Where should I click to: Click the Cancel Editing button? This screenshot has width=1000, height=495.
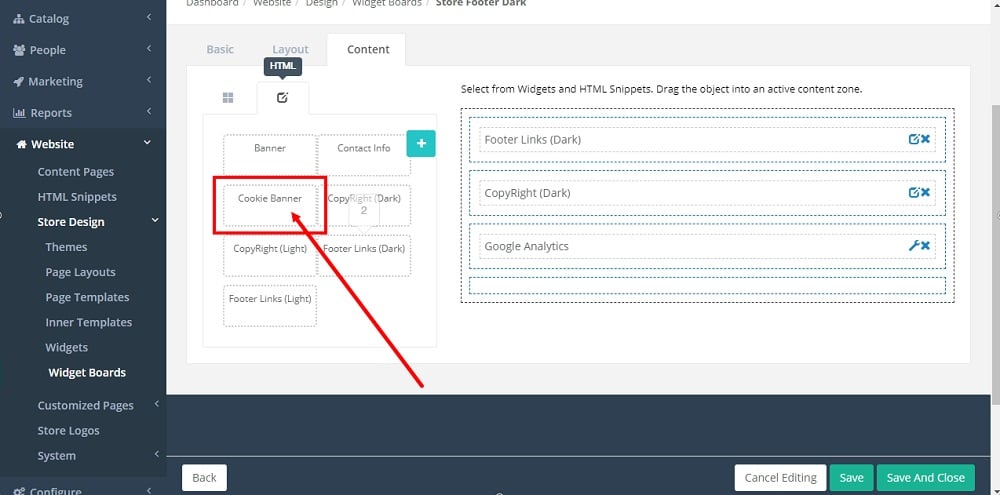[x=781, y=478]
